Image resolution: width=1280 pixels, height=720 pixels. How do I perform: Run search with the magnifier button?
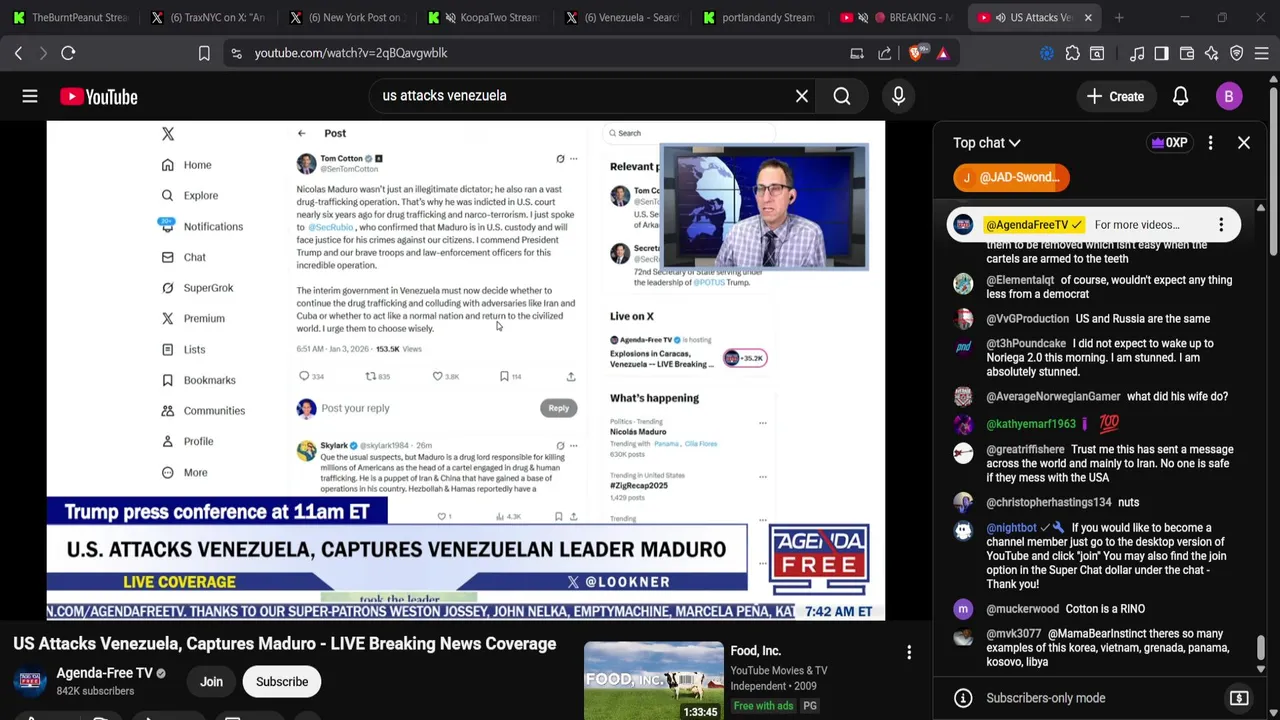pos(842,96)
